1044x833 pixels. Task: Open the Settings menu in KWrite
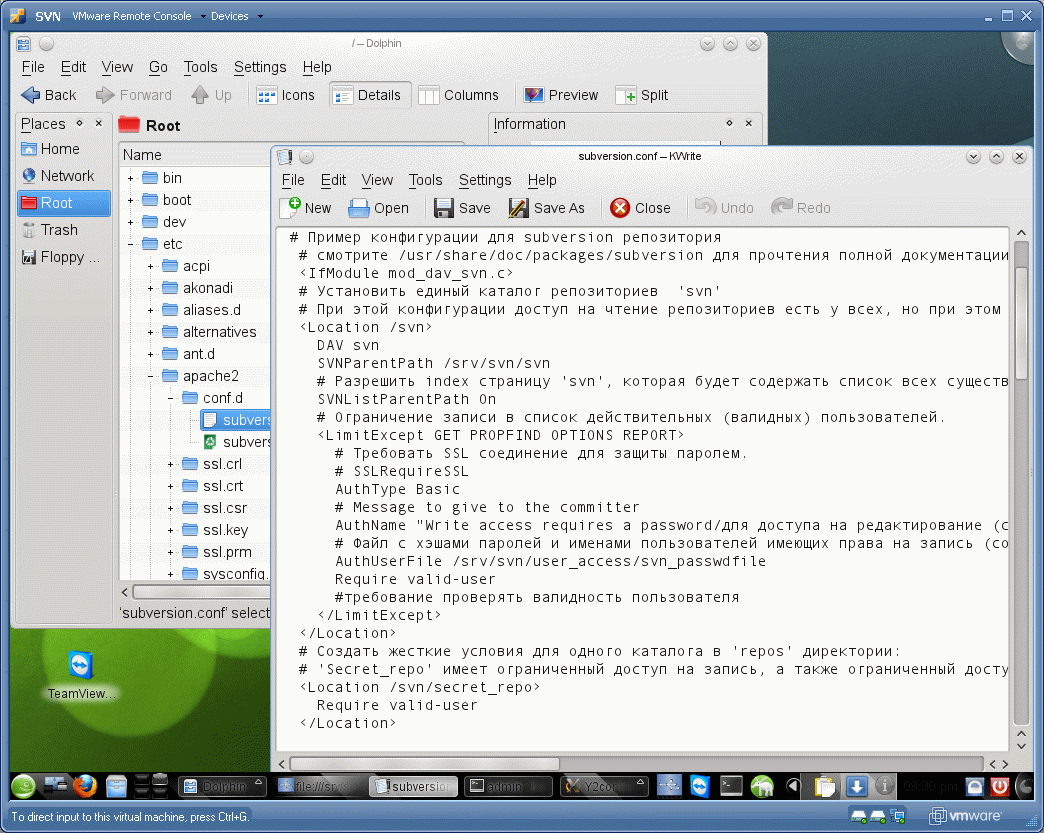(485, 180)
